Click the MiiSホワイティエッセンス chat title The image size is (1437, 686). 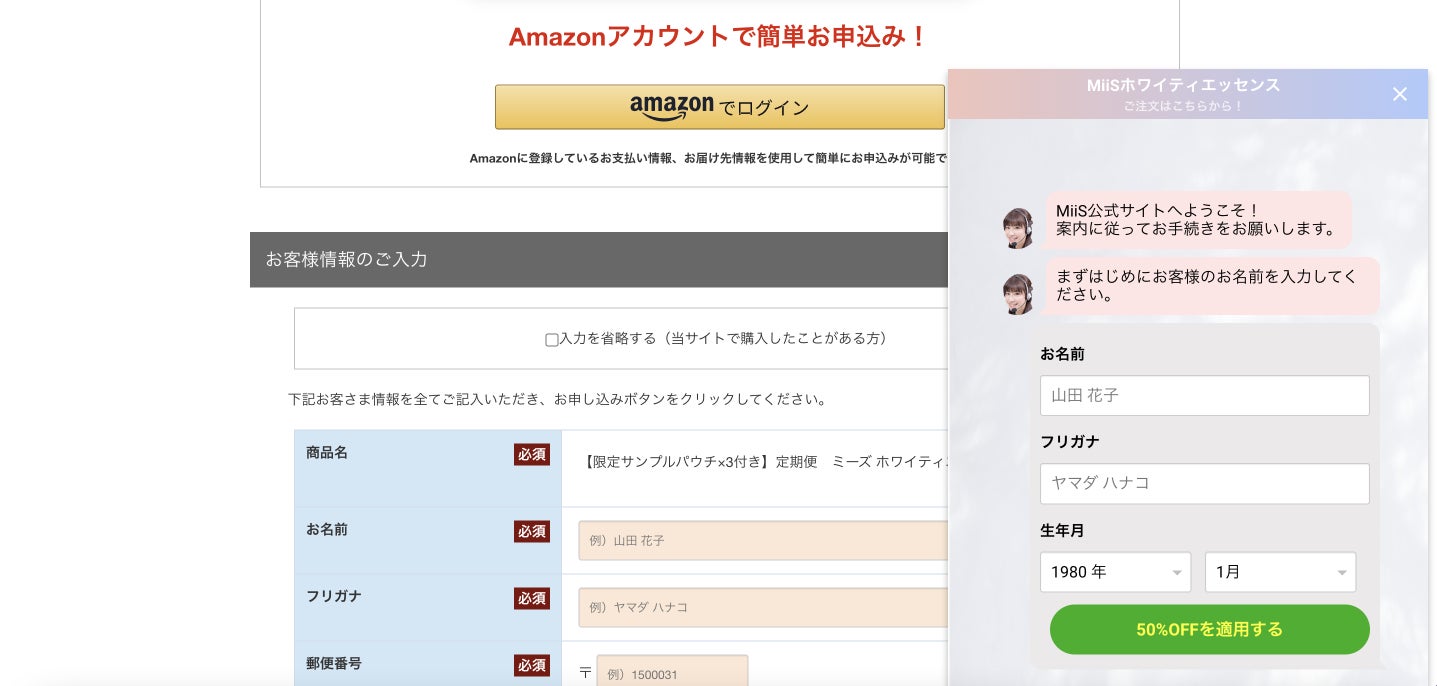pos(1183,86)
